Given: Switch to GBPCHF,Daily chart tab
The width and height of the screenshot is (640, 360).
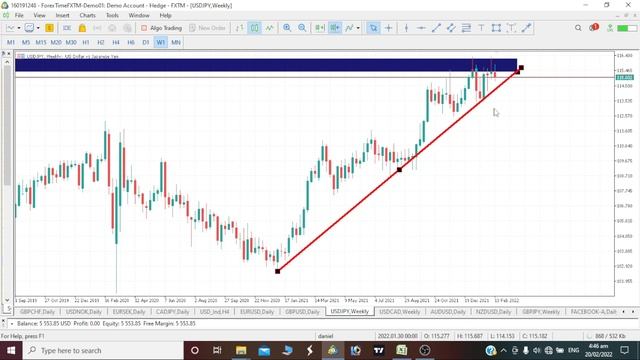Looking at the screenshot, I should click(37, 311).
